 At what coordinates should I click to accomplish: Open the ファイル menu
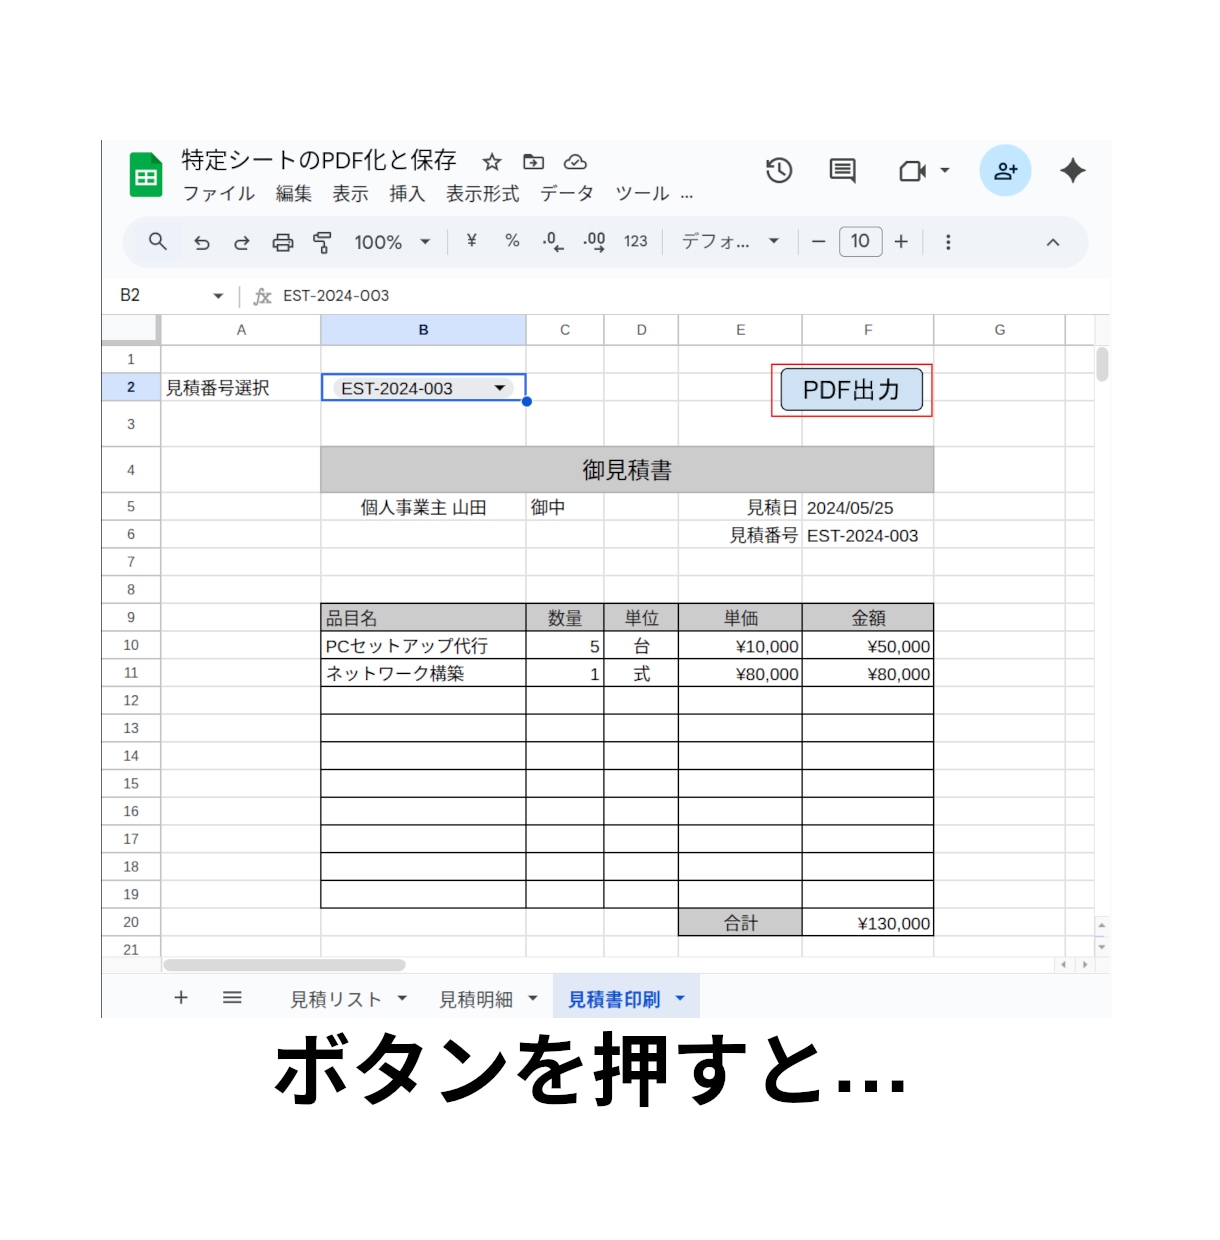point(219,194)
